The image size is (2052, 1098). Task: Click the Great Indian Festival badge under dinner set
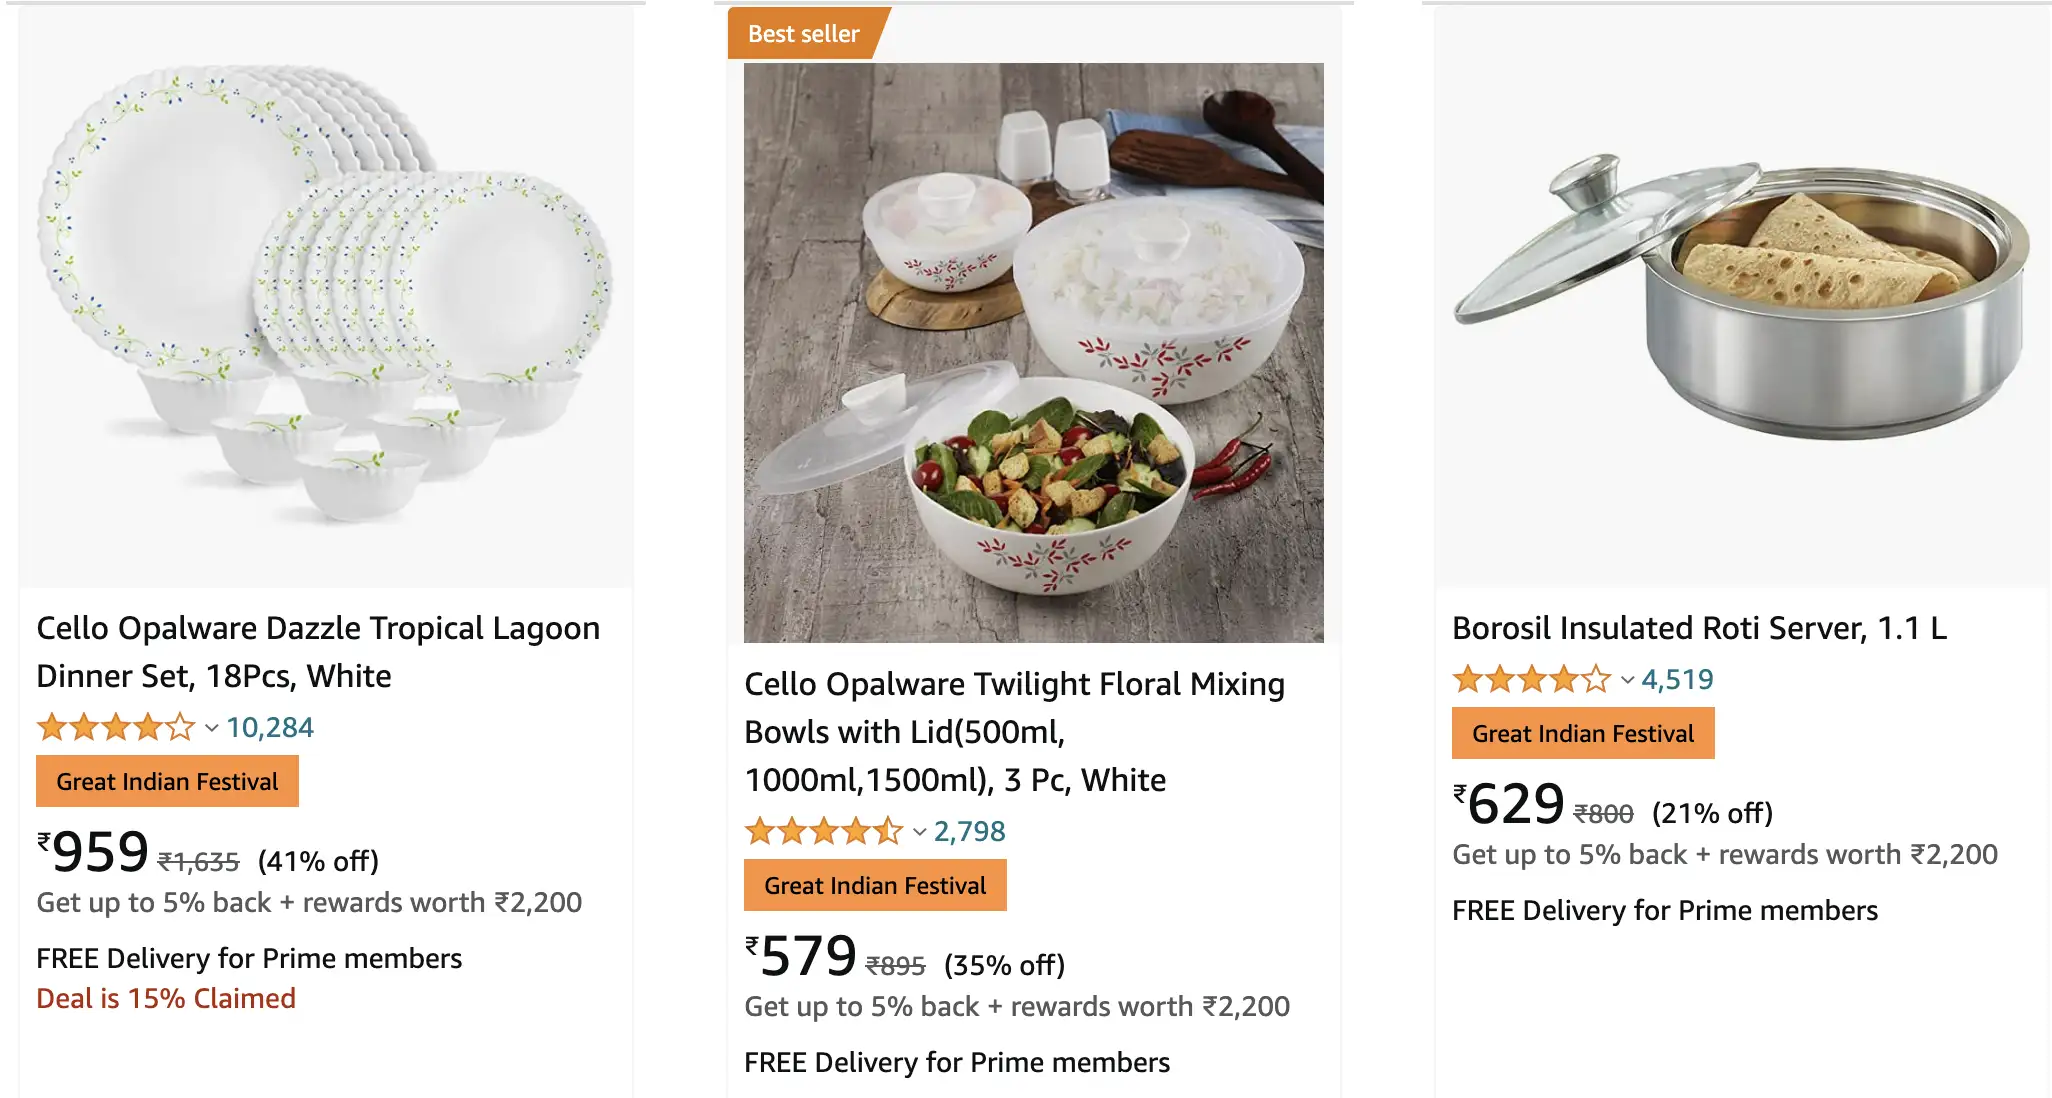coord(166,781)
